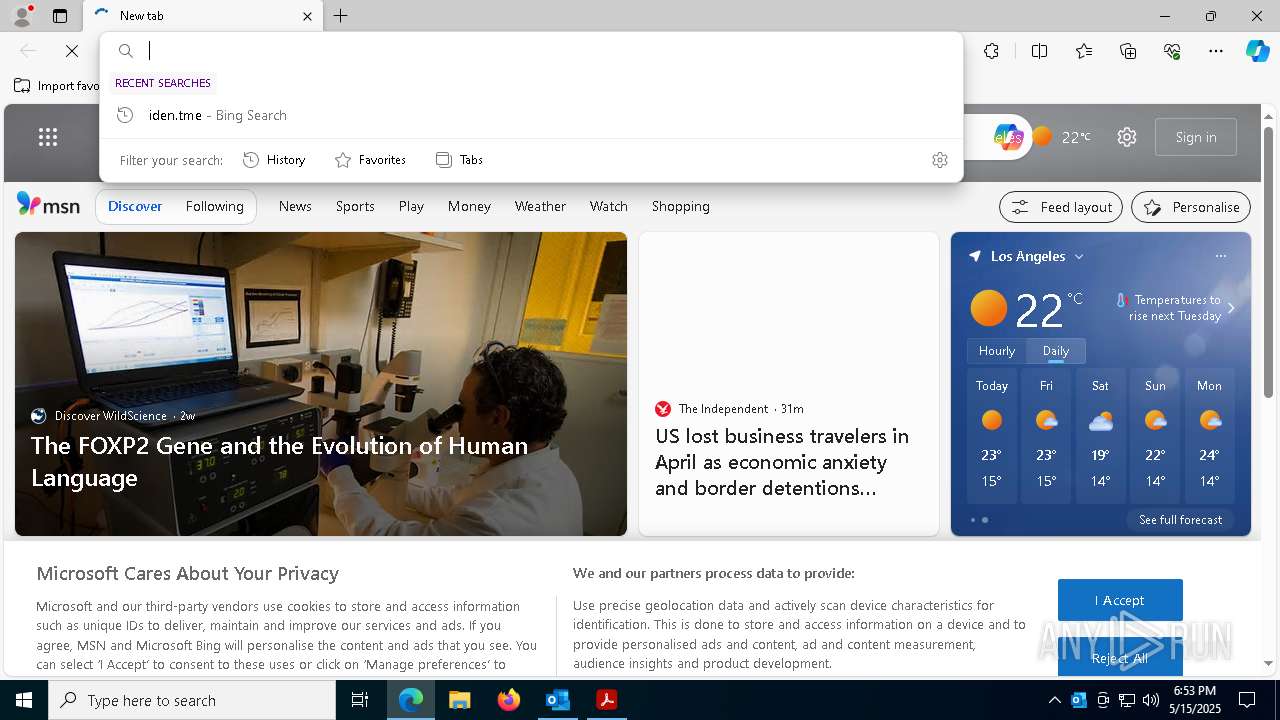Open the FOXP2 Gene article
Screen dimensions: 1280x720
[x=279, y=461]
